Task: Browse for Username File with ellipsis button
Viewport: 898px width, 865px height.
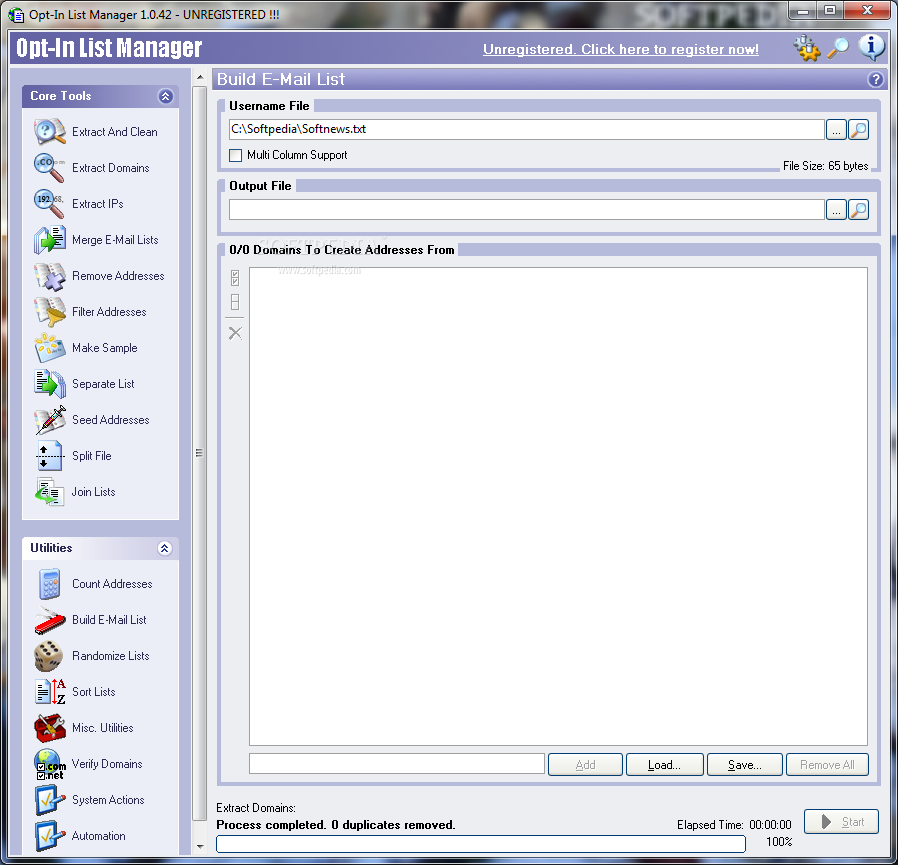Action: point(836,130)
